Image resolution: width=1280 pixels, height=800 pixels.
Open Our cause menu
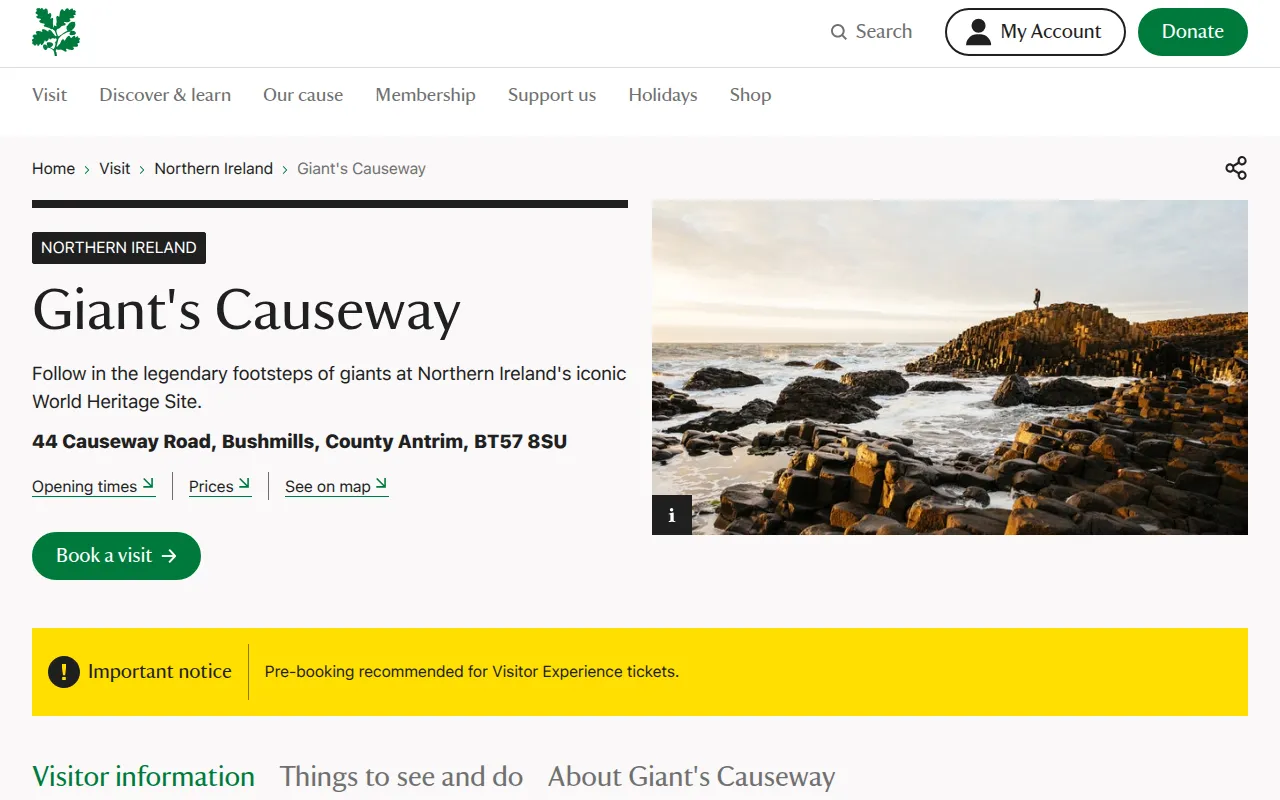pyautogui.click(x=303, y=95)
